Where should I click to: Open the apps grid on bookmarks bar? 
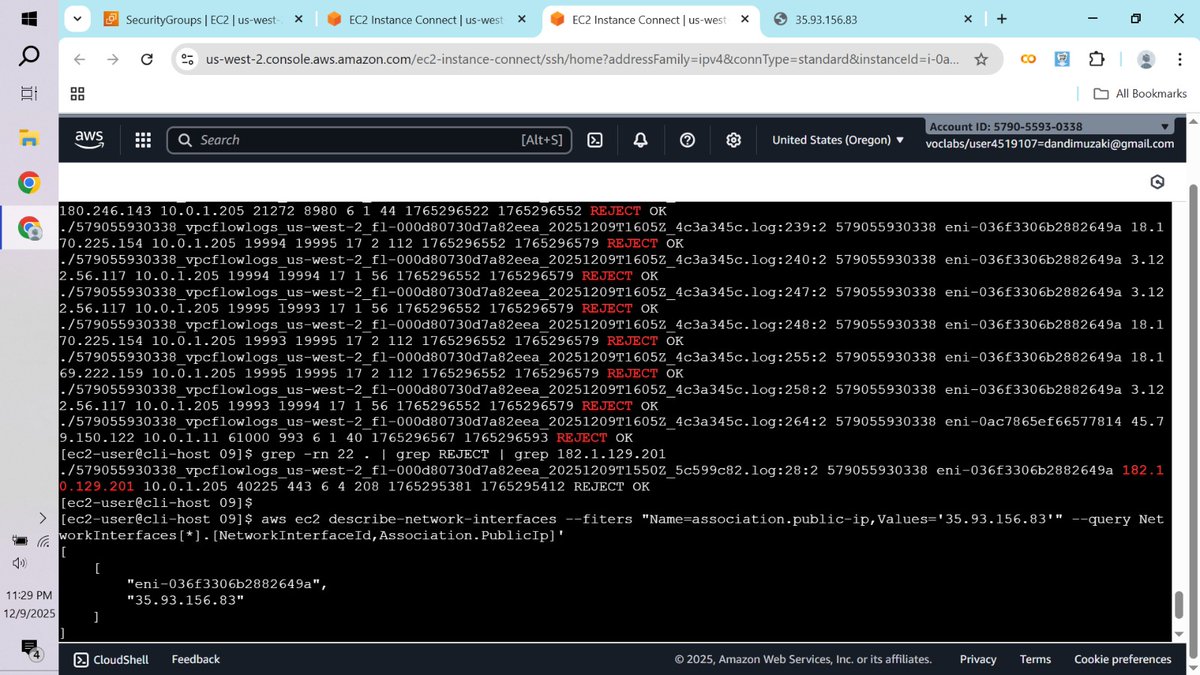pos(78,94)
